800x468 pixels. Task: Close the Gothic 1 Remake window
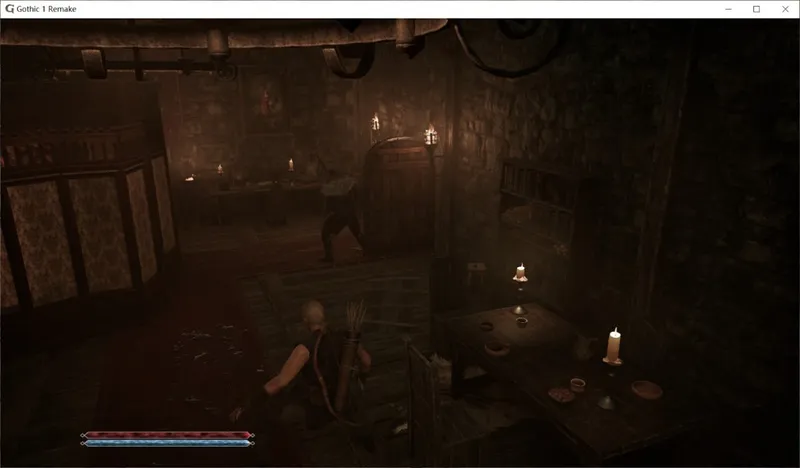pyautogui.click(x=785, y=9)
